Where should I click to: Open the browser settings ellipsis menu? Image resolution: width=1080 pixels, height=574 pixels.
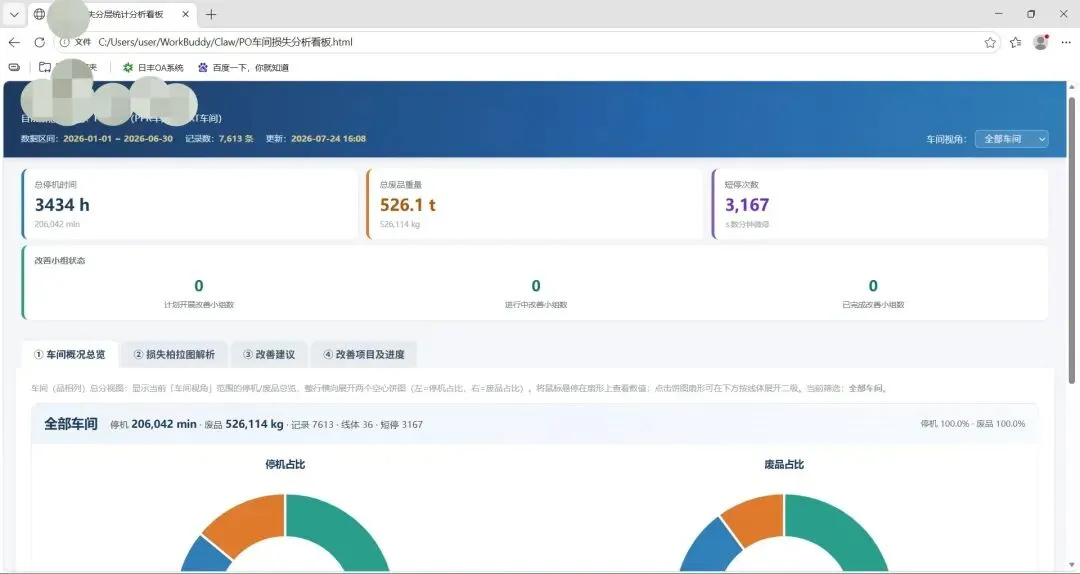[x=1065, y=43]
